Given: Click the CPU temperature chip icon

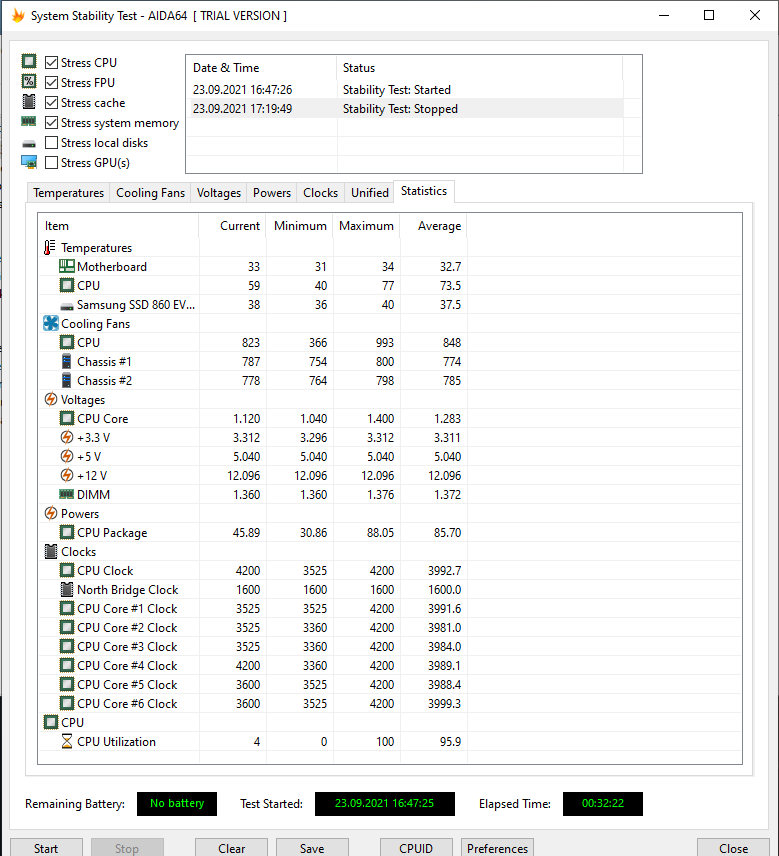Looking at the screenshot, I should coord(67,286).
